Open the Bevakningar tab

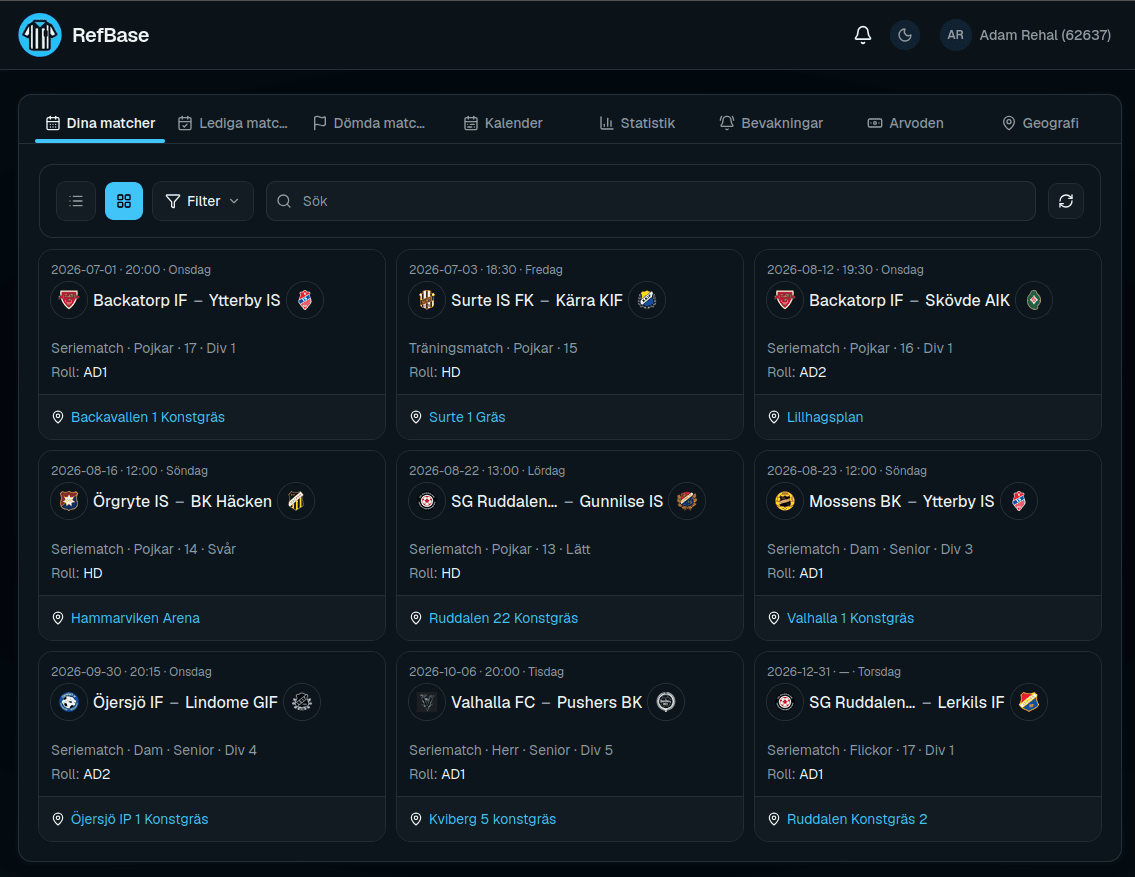tap(771, 123)
